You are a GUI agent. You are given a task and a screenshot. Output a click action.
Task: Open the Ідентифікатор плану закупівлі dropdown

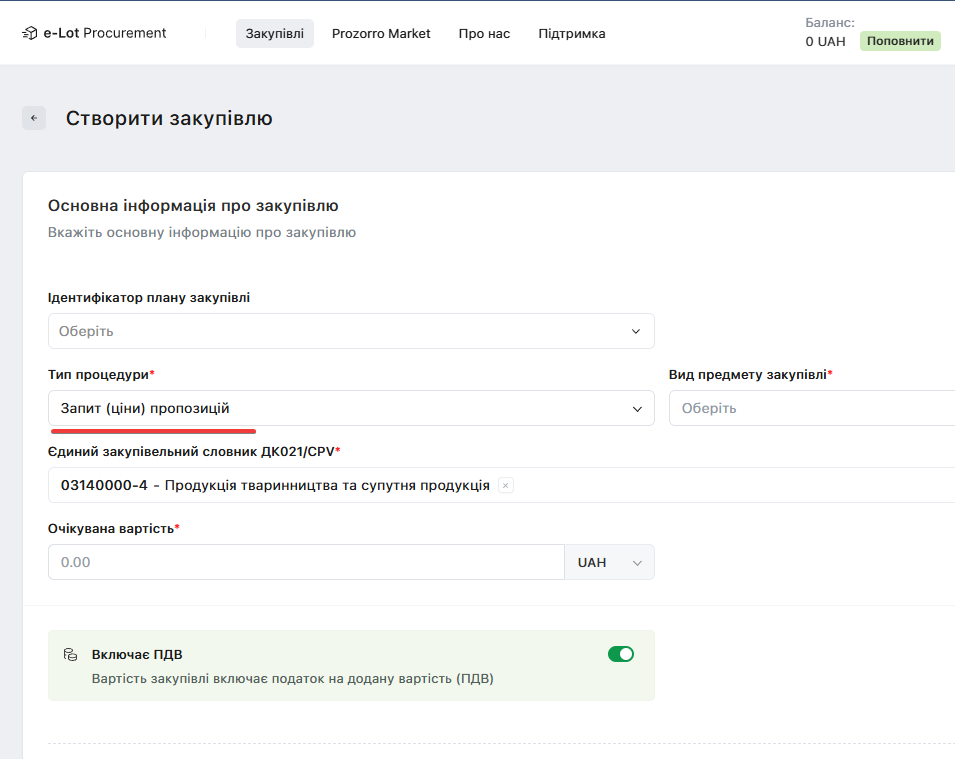click(351, 331)
